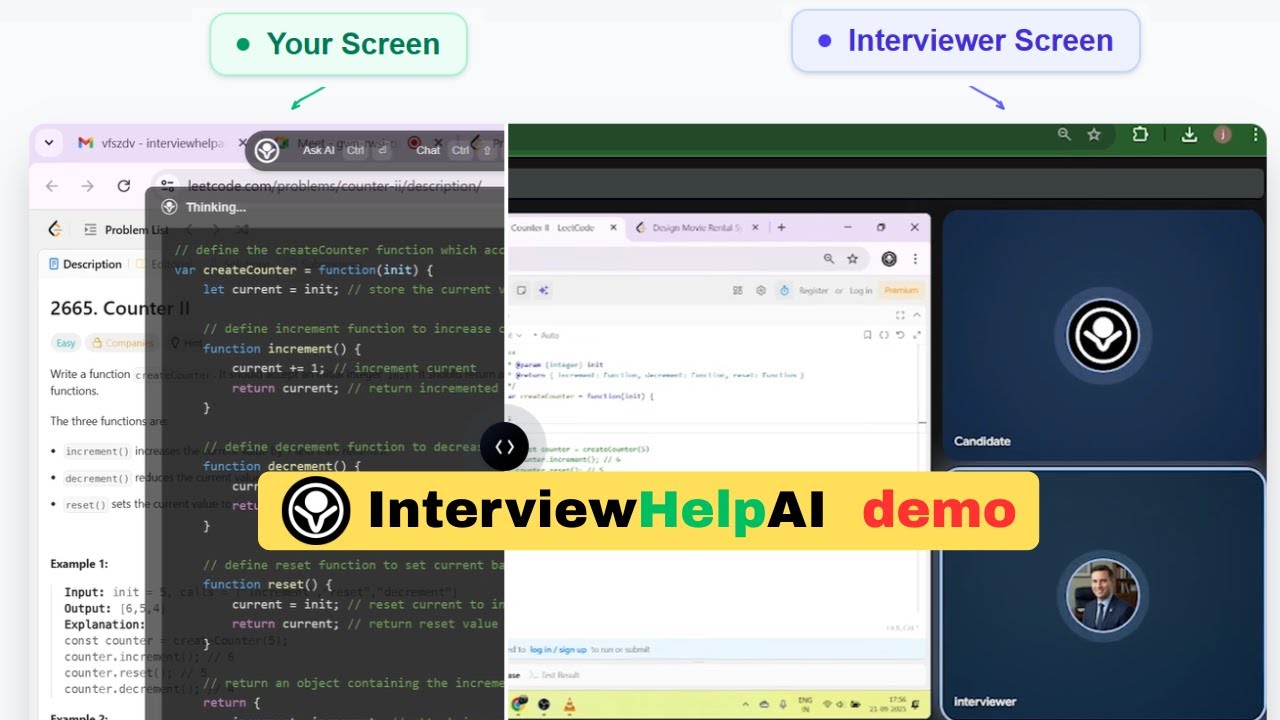Click the bookmark icon in editor toolbar

tap(867, 335)
